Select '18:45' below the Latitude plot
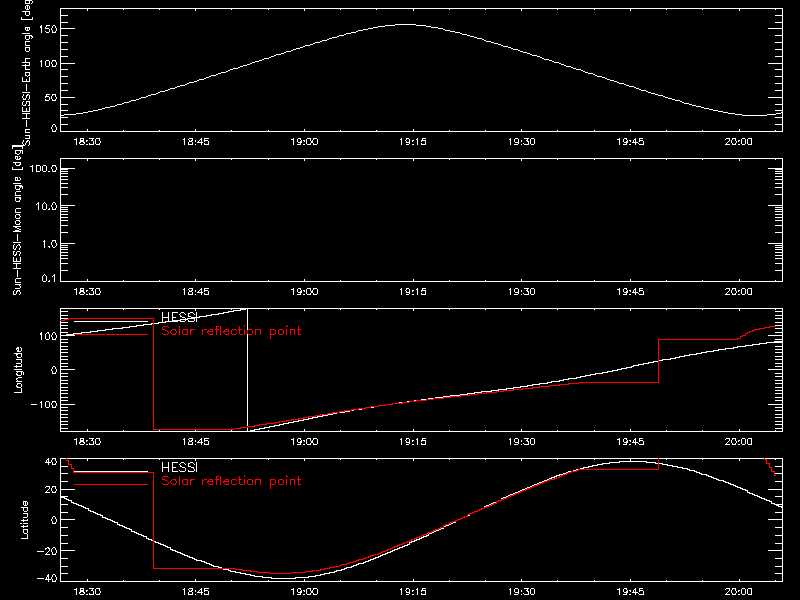This screenshot has width=800, height=600. 196,592
